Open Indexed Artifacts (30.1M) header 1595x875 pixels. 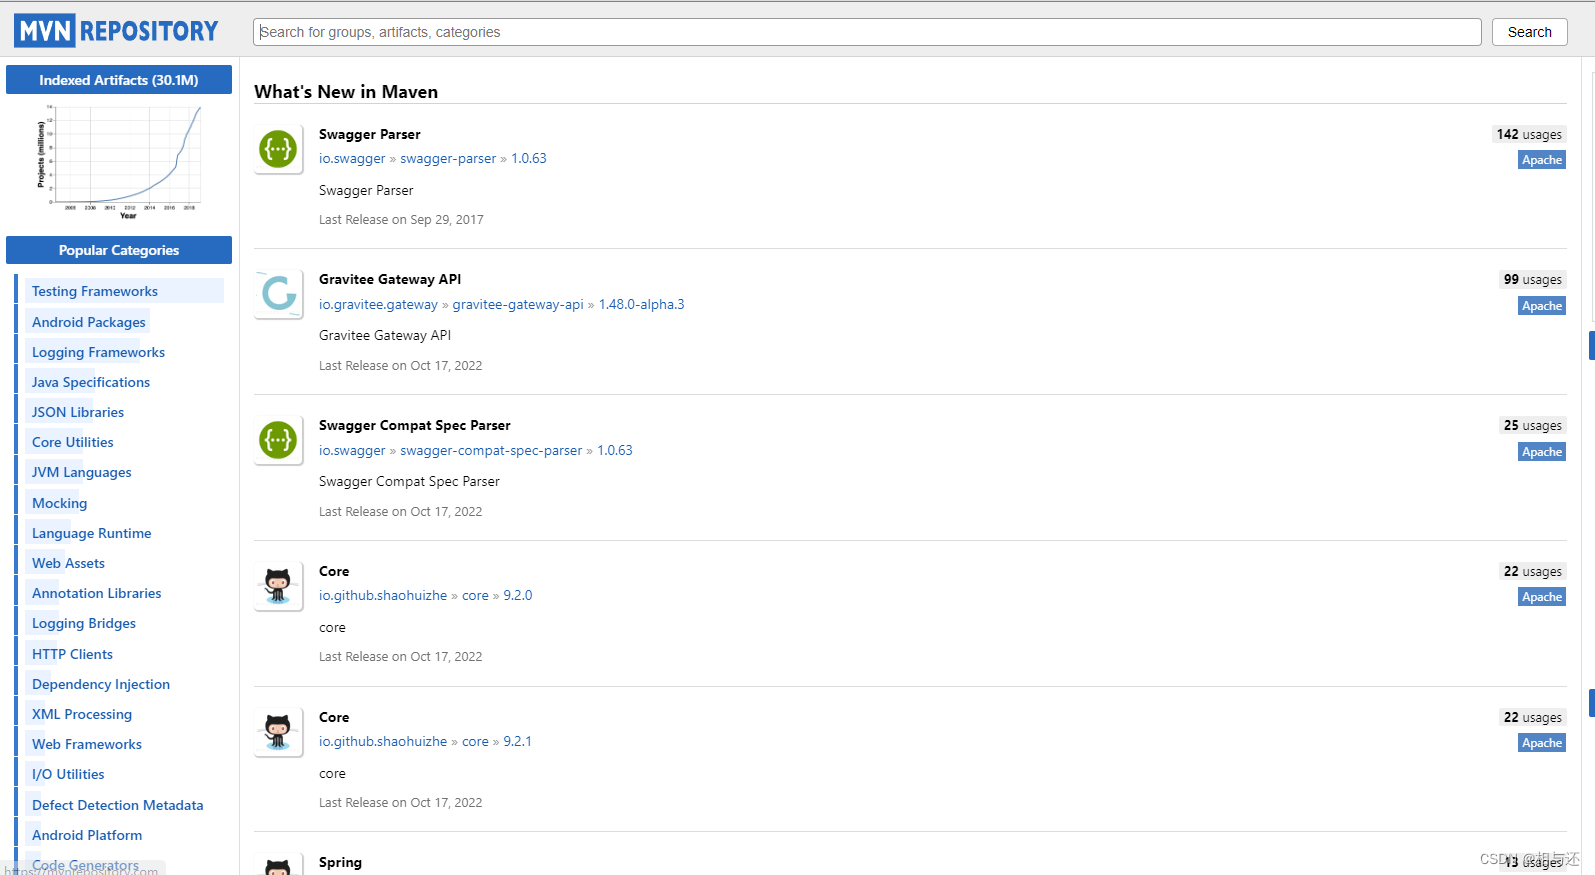119,80
